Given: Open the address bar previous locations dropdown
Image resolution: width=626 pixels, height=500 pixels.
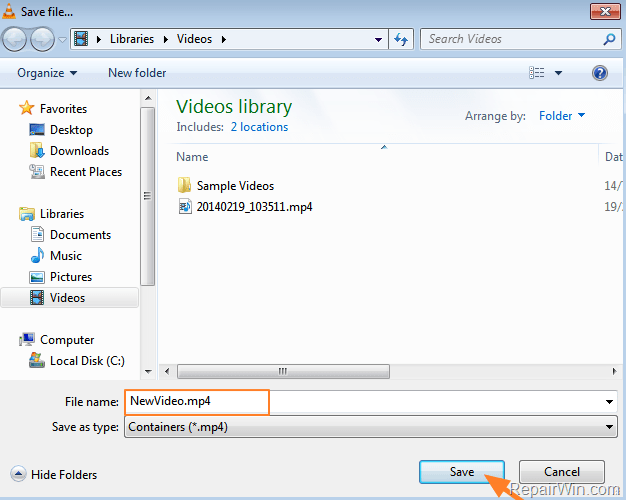Looking at the screenshot, I should pos(378,39).
